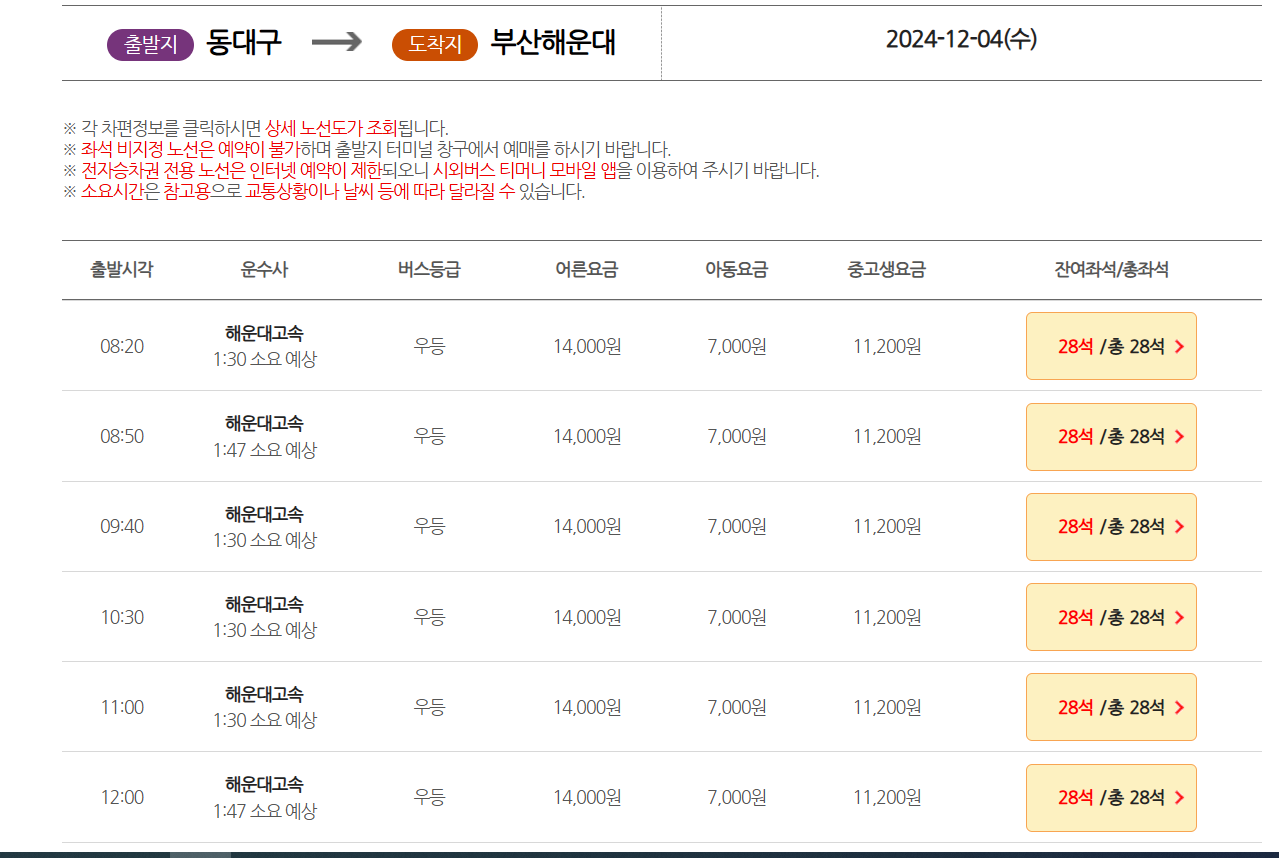Screen dimensions: 1279x858
Task: Click child fare 7,000원 in 09:40 row
Action: (x=737, y=526)
